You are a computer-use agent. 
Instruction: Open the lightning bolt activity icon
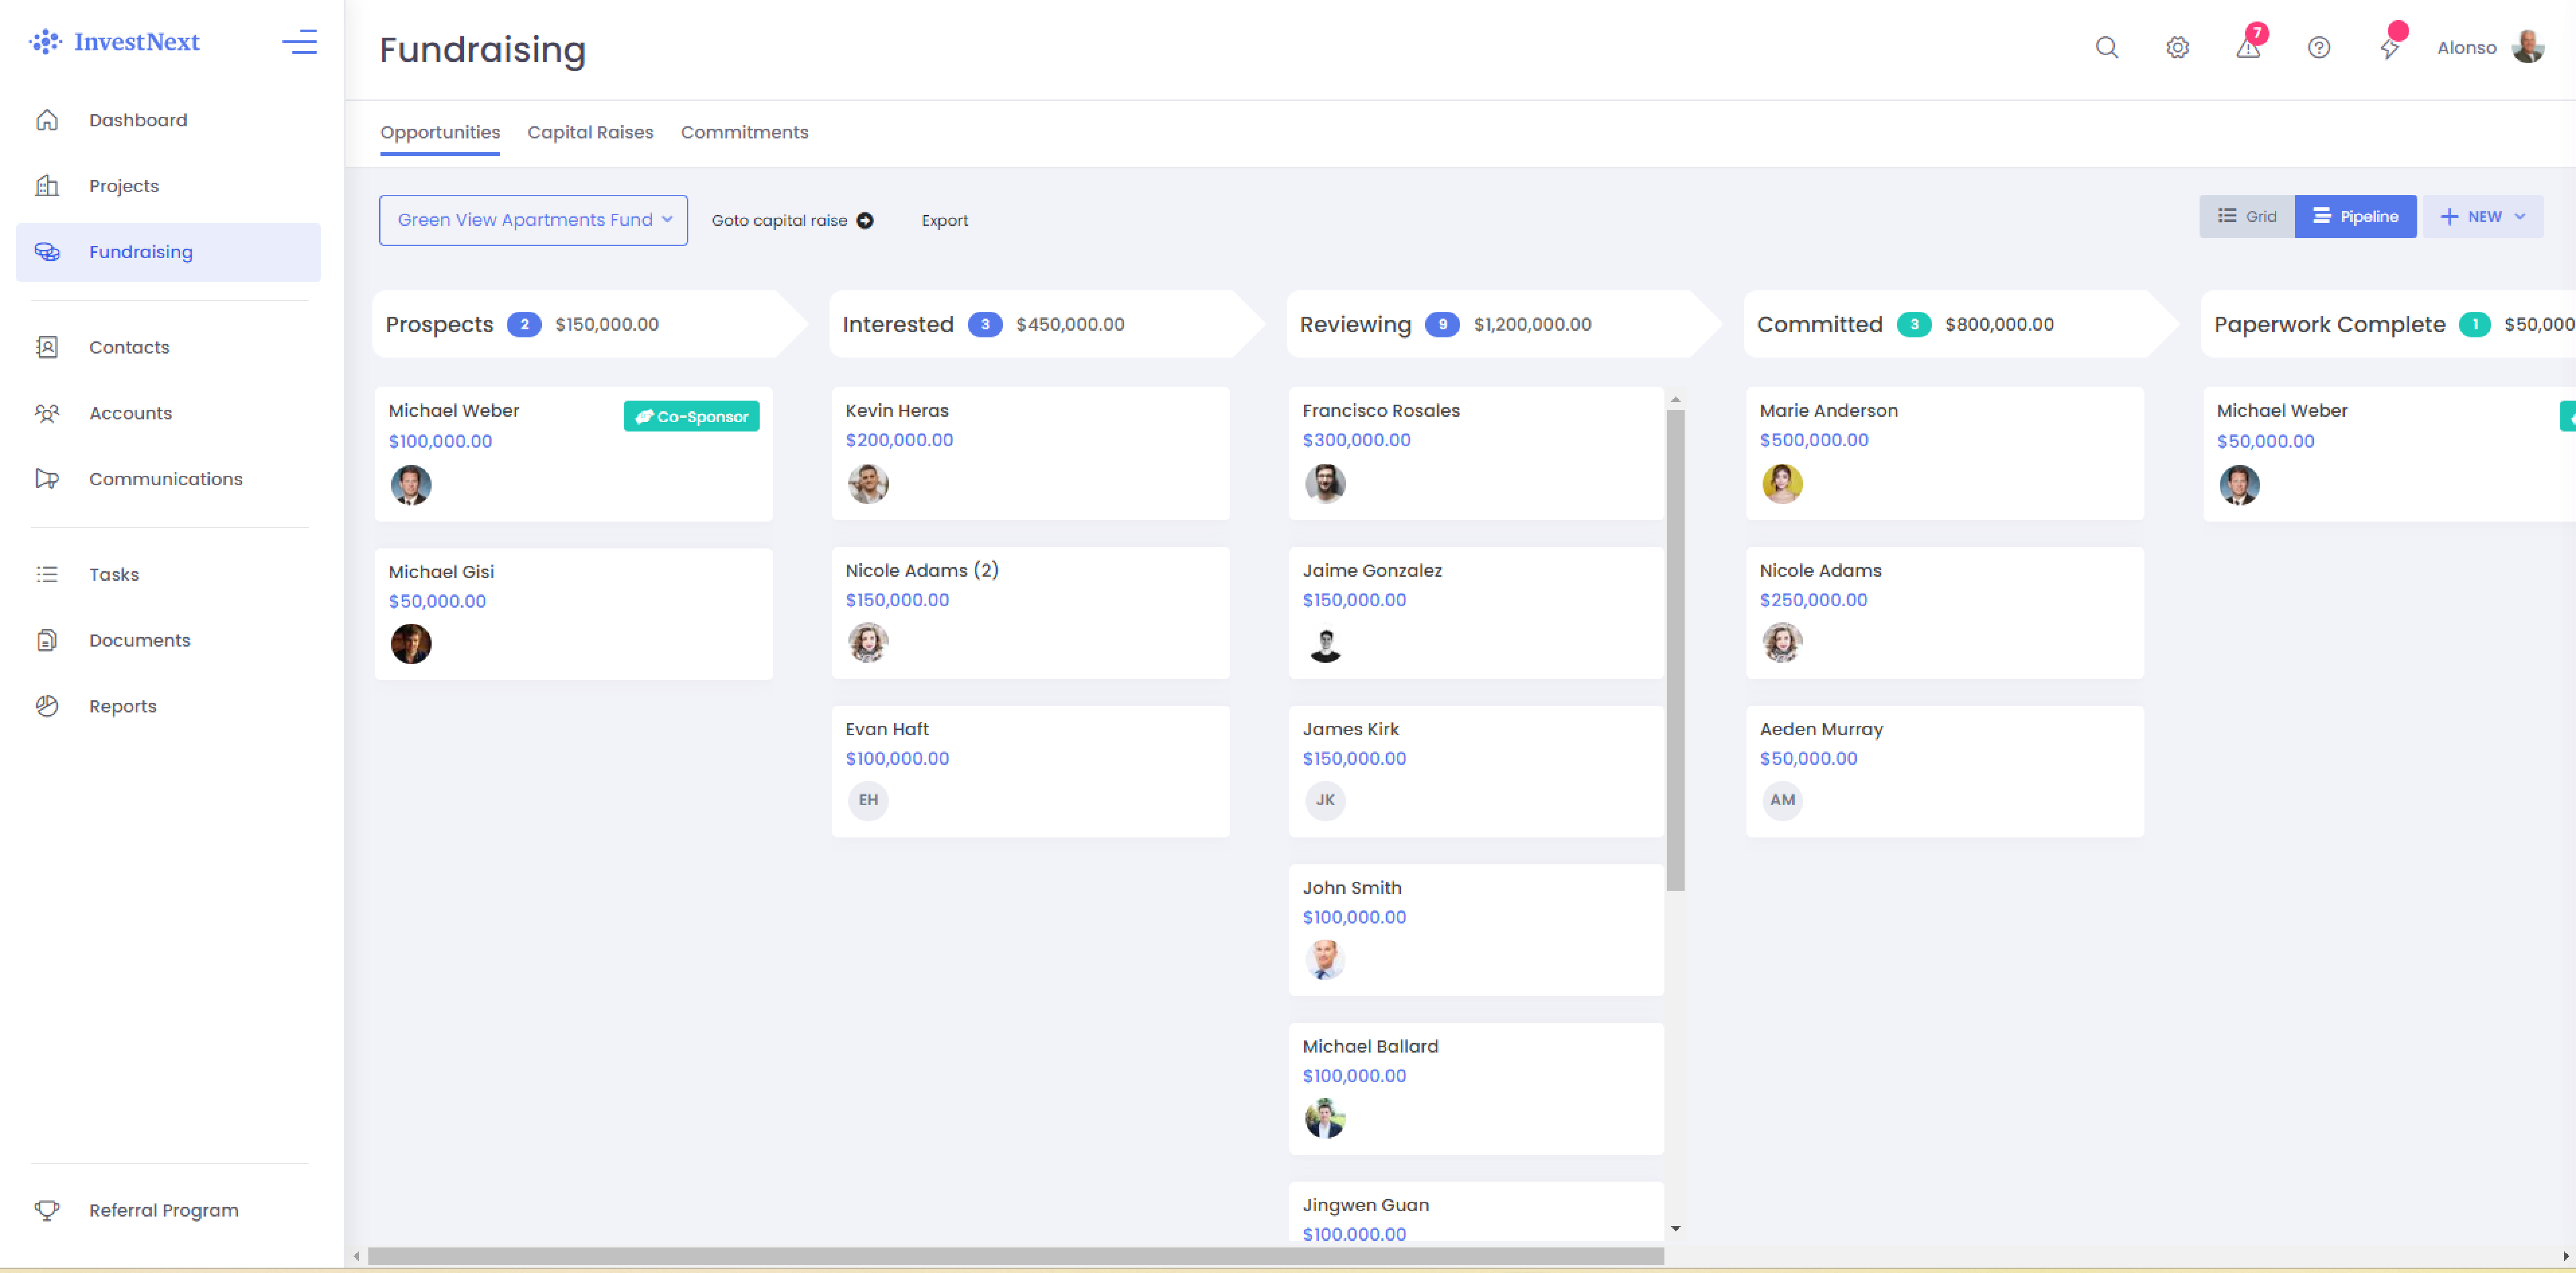click(2389, 47)
